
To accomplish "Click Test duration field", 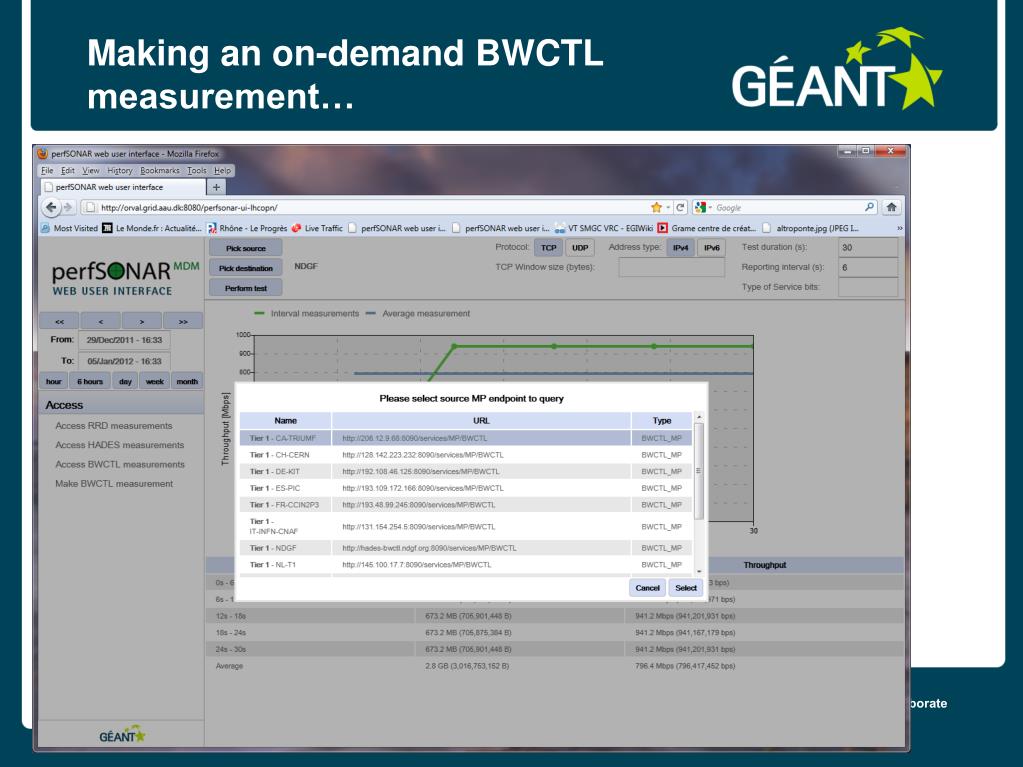I will tap(868, 247).
